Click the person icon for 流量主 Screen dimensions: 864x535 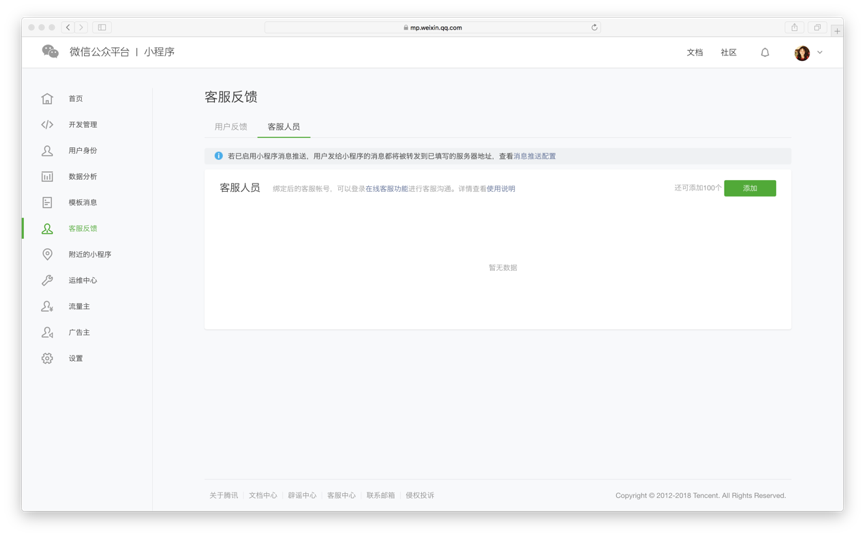(x=47, y=306)
